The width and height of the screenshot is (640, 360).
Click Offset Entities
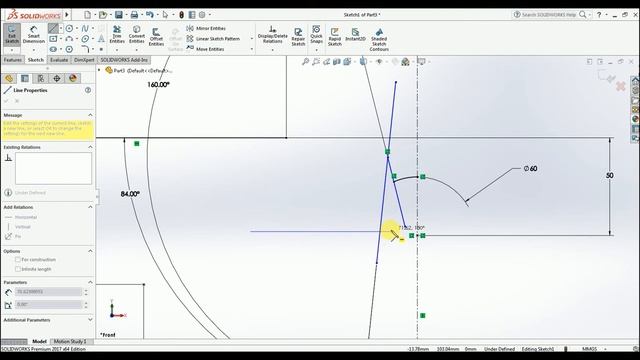[156, 37]
